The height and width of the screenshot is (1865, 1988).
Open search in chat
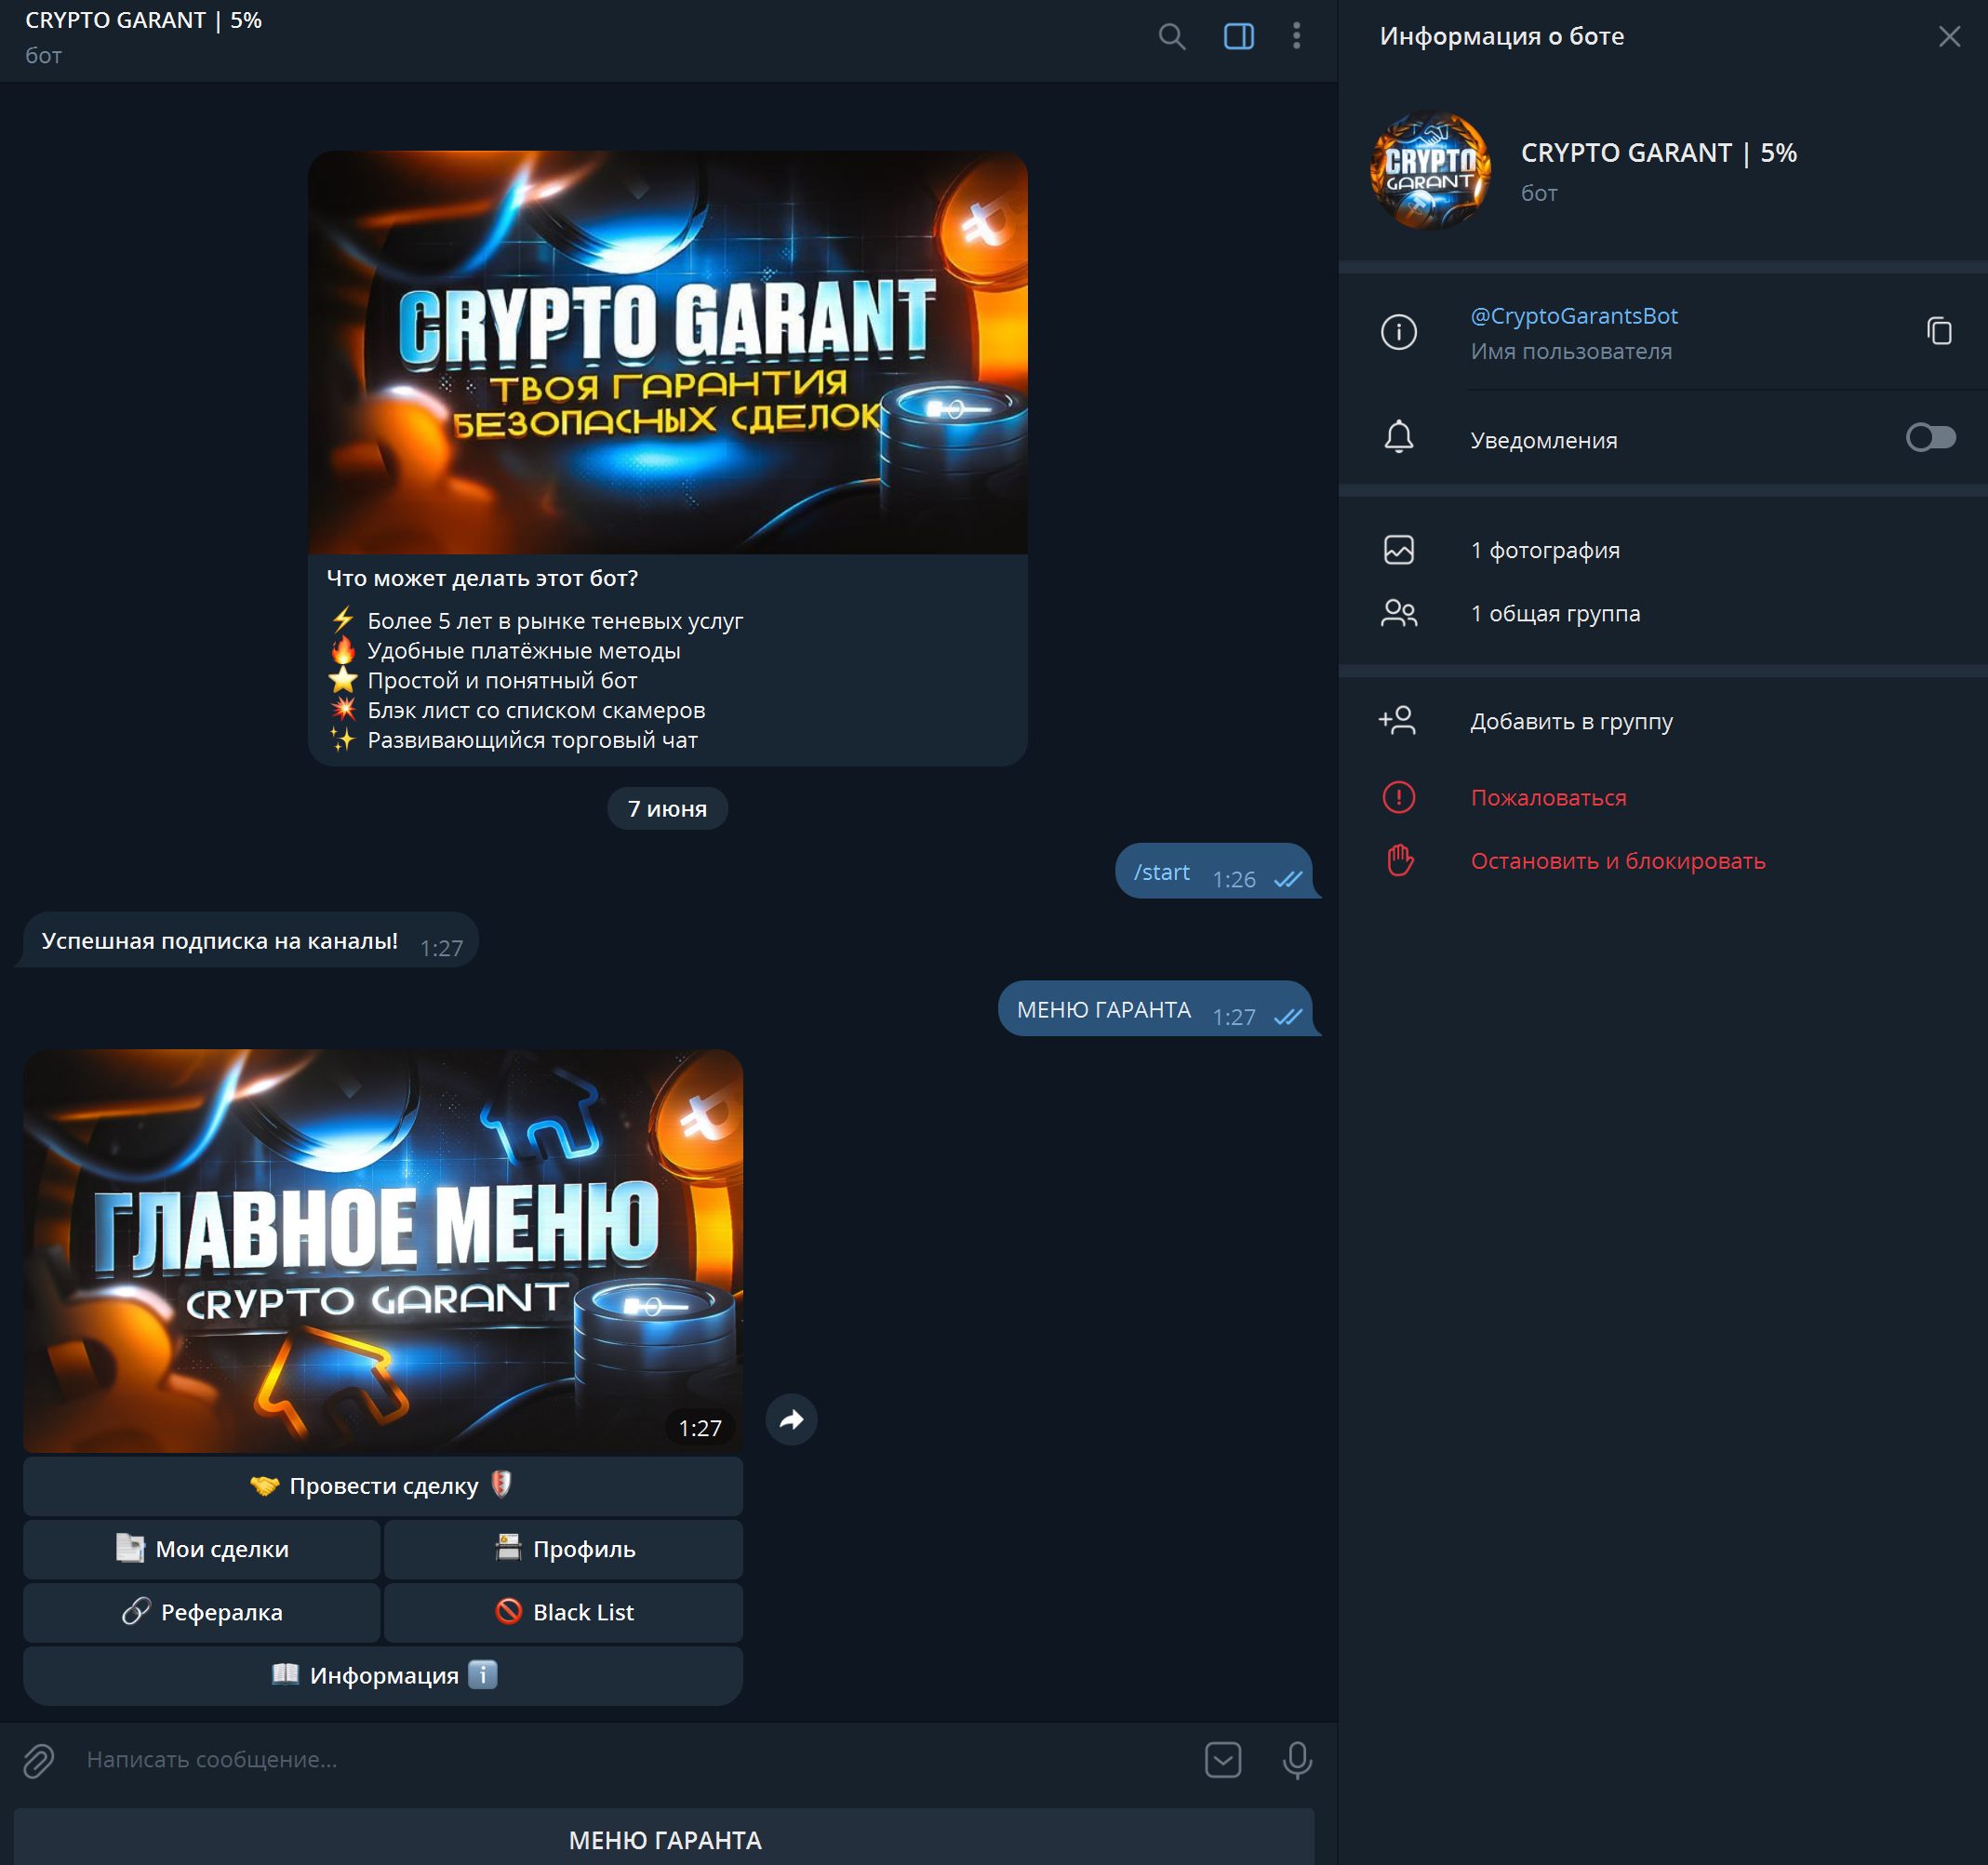pos(1171,37)
